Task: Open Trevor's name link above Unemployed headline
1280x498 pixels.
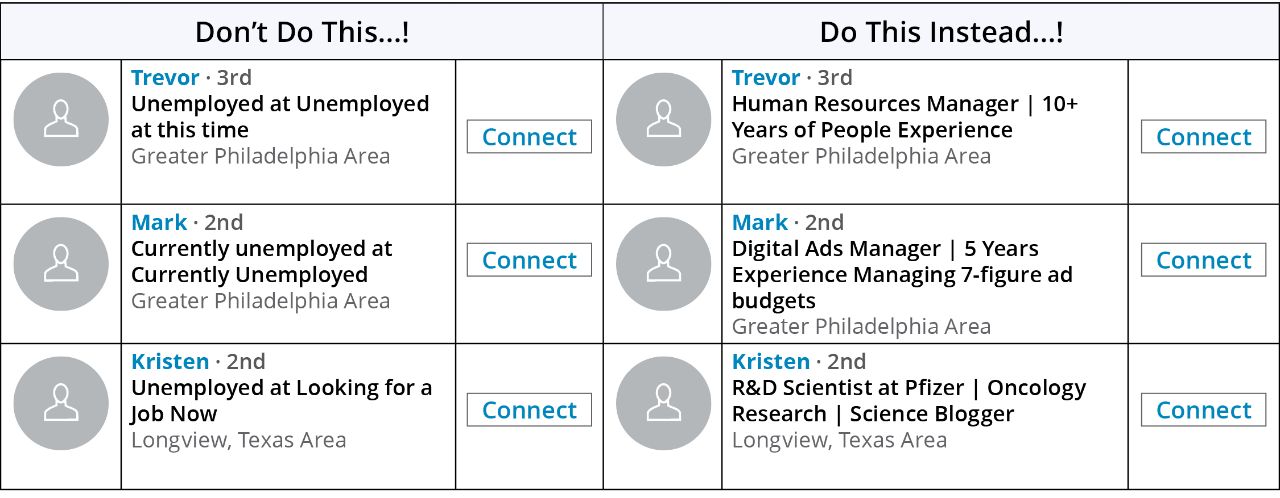Action: [165, 78]
